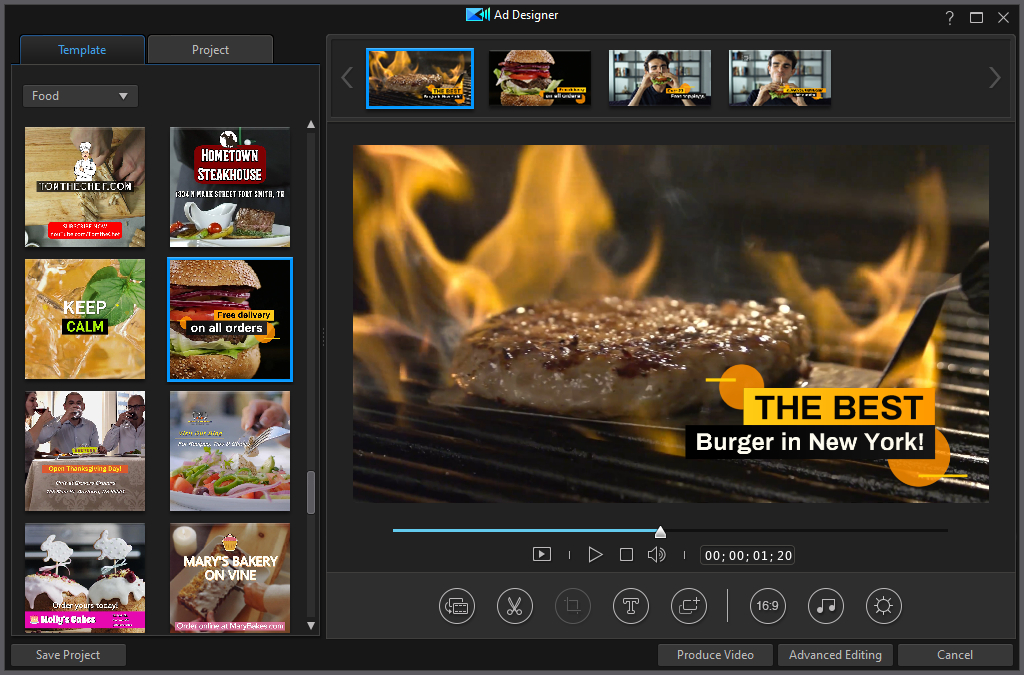1024x675 pixels.
Task: Click 'Burger in New York!' text in preview
Action: pos(810,442)
